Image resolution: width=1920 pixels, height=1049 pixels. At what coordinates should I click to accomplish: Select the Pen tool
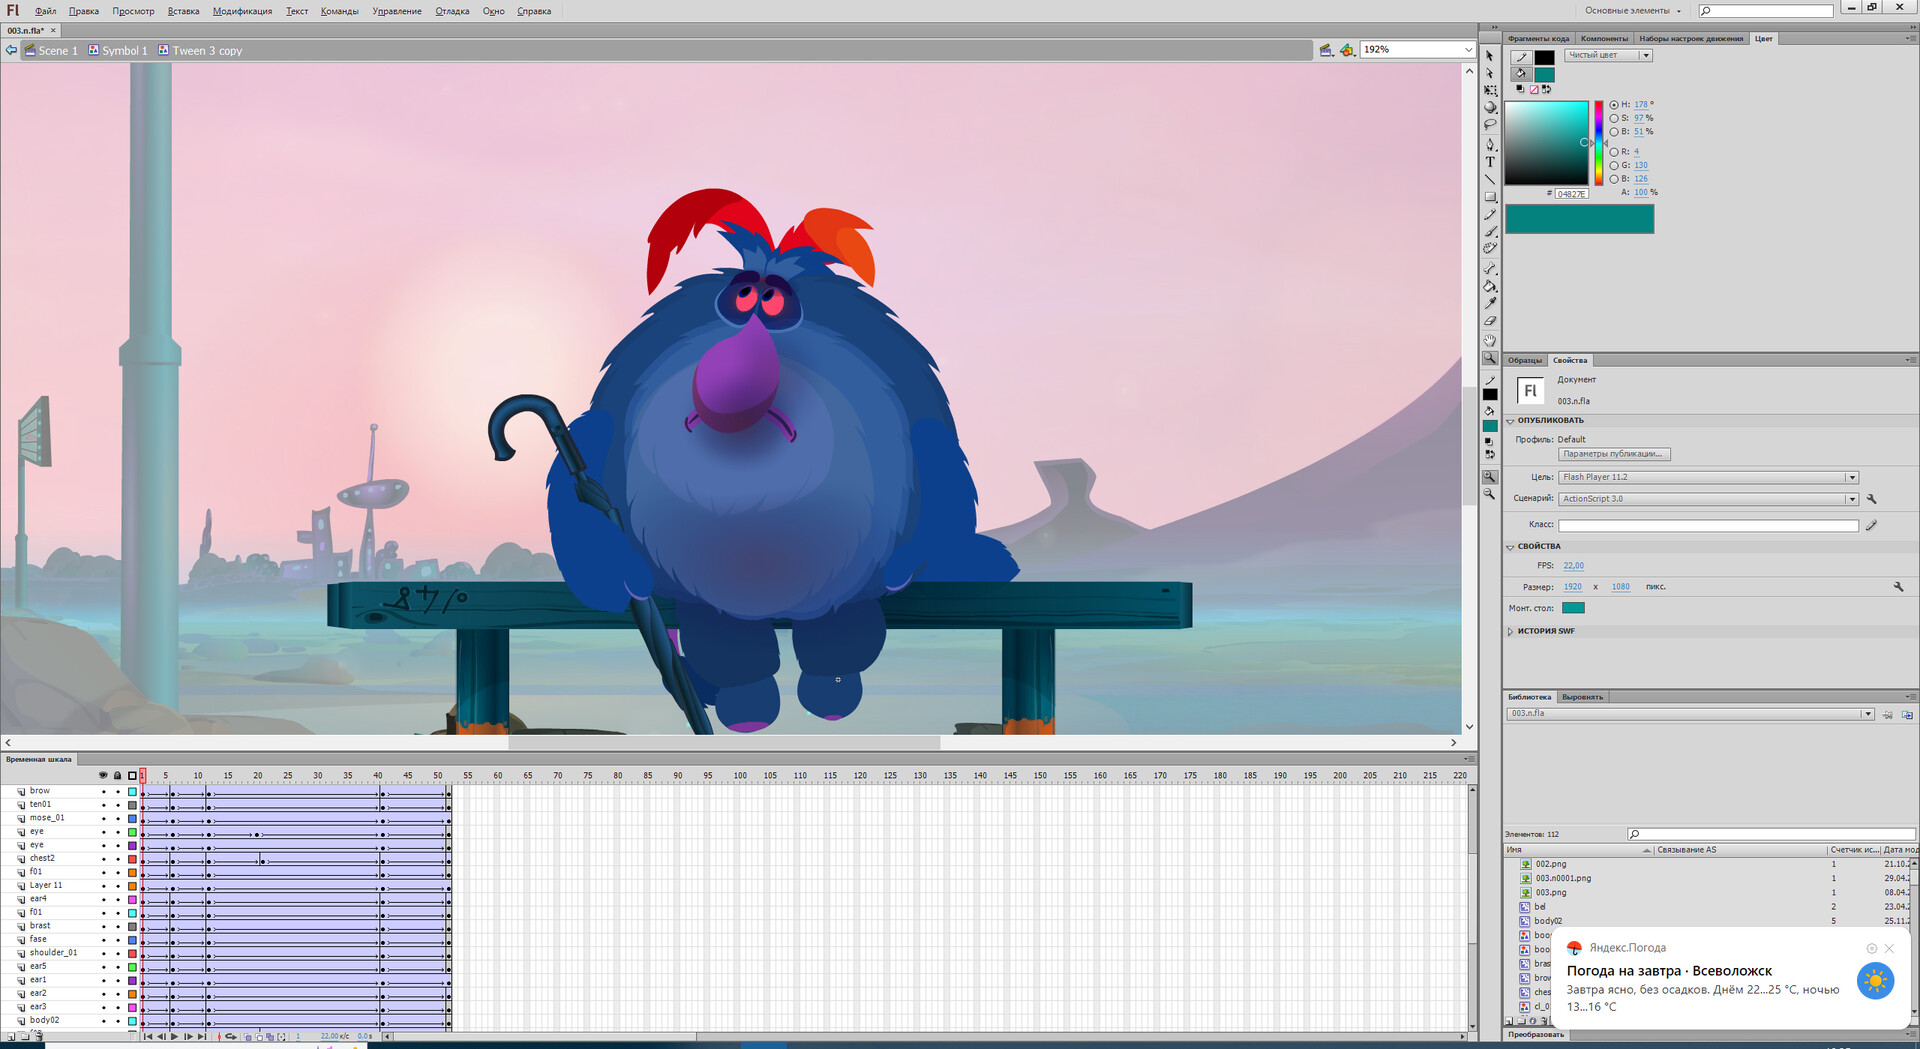coord(1490,145)
